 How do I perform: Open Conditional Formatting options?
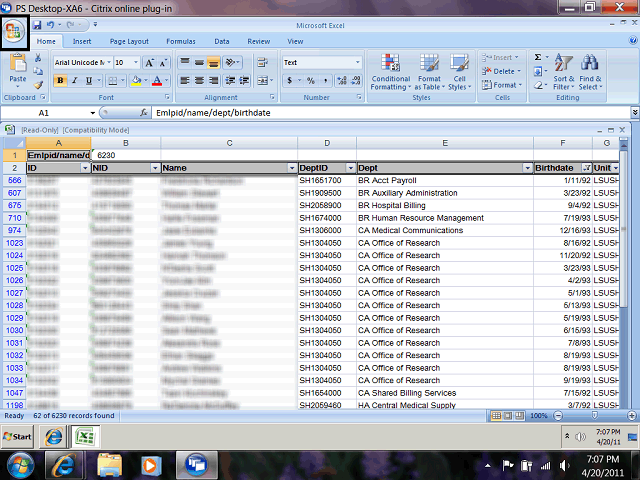pos(390,70)
